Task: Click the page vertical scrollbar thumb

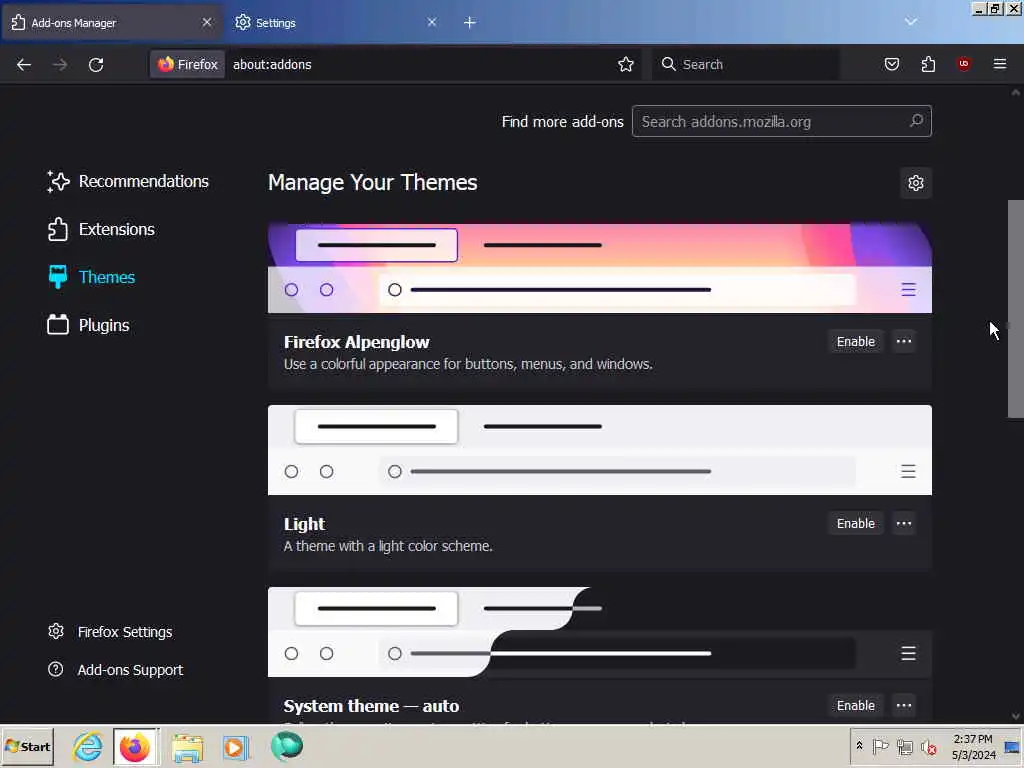Action: pyautogui.click(x=1016, y=308)
